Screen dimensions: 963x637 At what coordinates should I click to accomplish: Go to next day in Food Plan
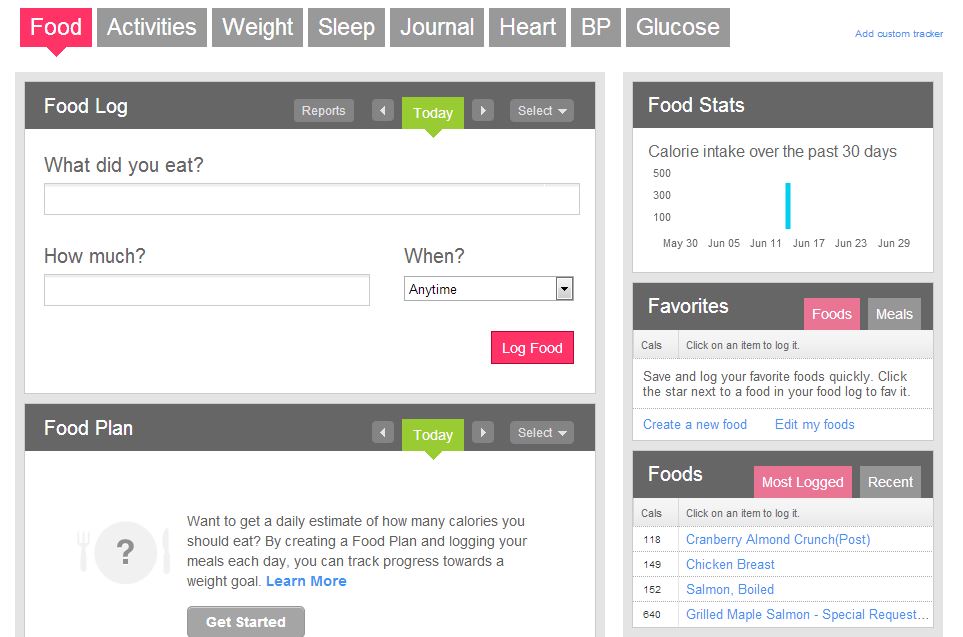483,433
